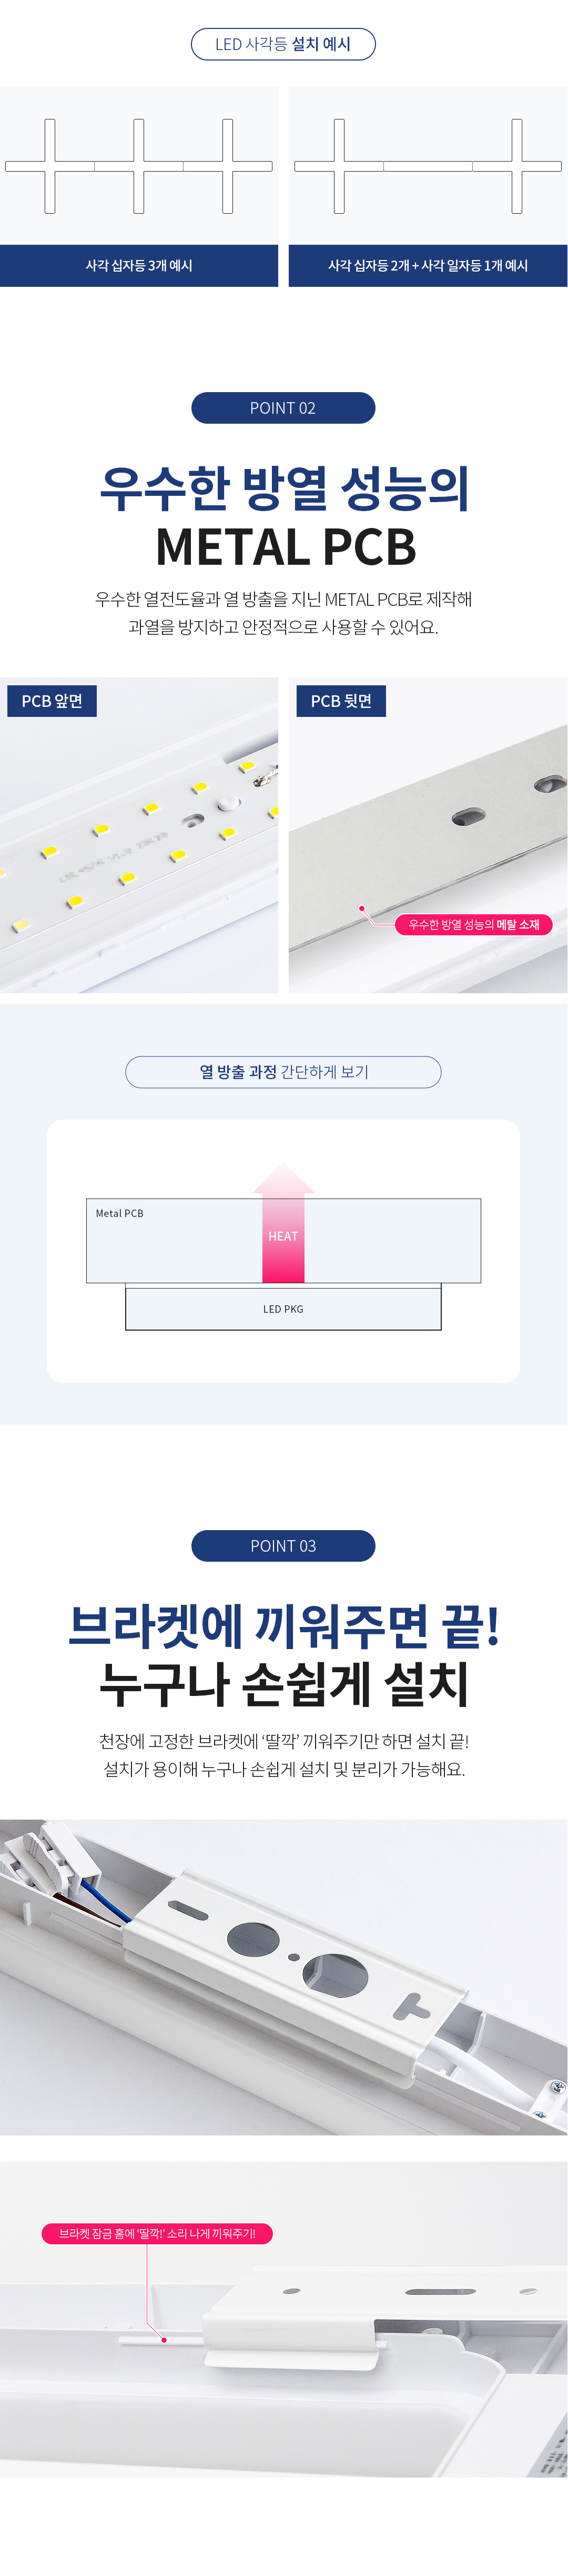The height and width of the screenshot is (2576, 568).
Task: Click the '열 방출 과정 간단하게 보기' pill
Action: point(283,1072)
